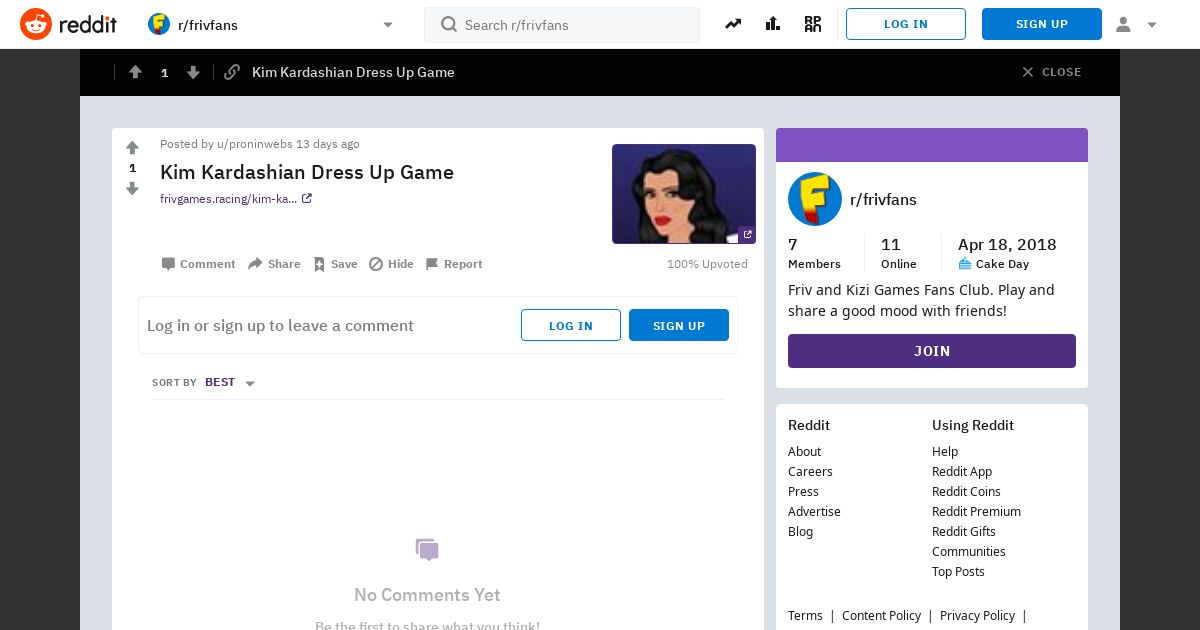Share the Kim Kardashian post
The width and height of the screenshot is (1200, 630).
(274, 264)
